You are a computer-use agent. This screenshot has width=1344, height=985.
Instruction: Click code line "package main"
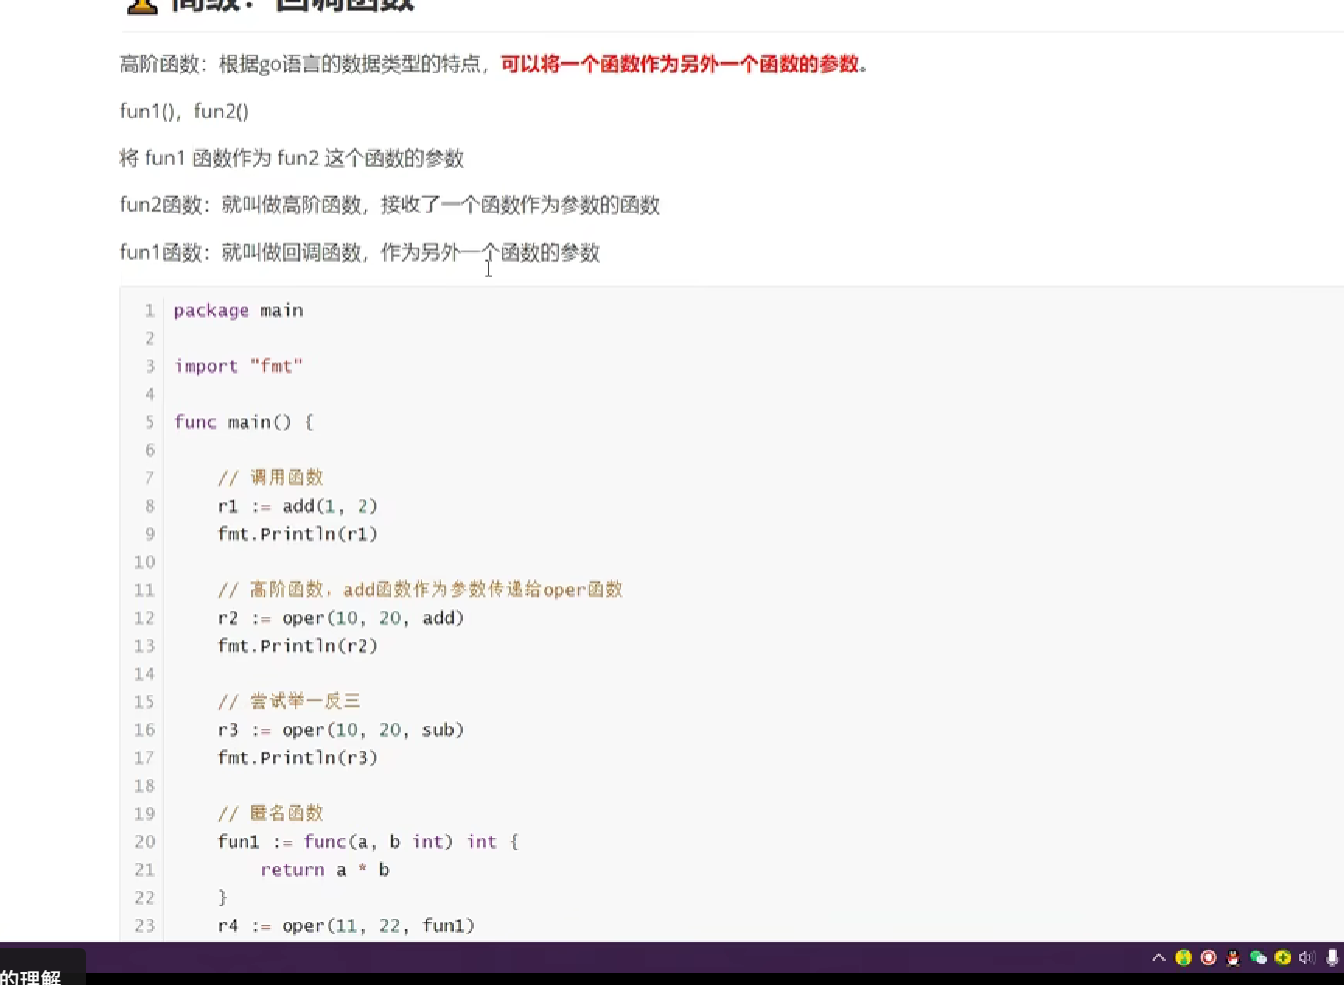(x=238, y=310)
